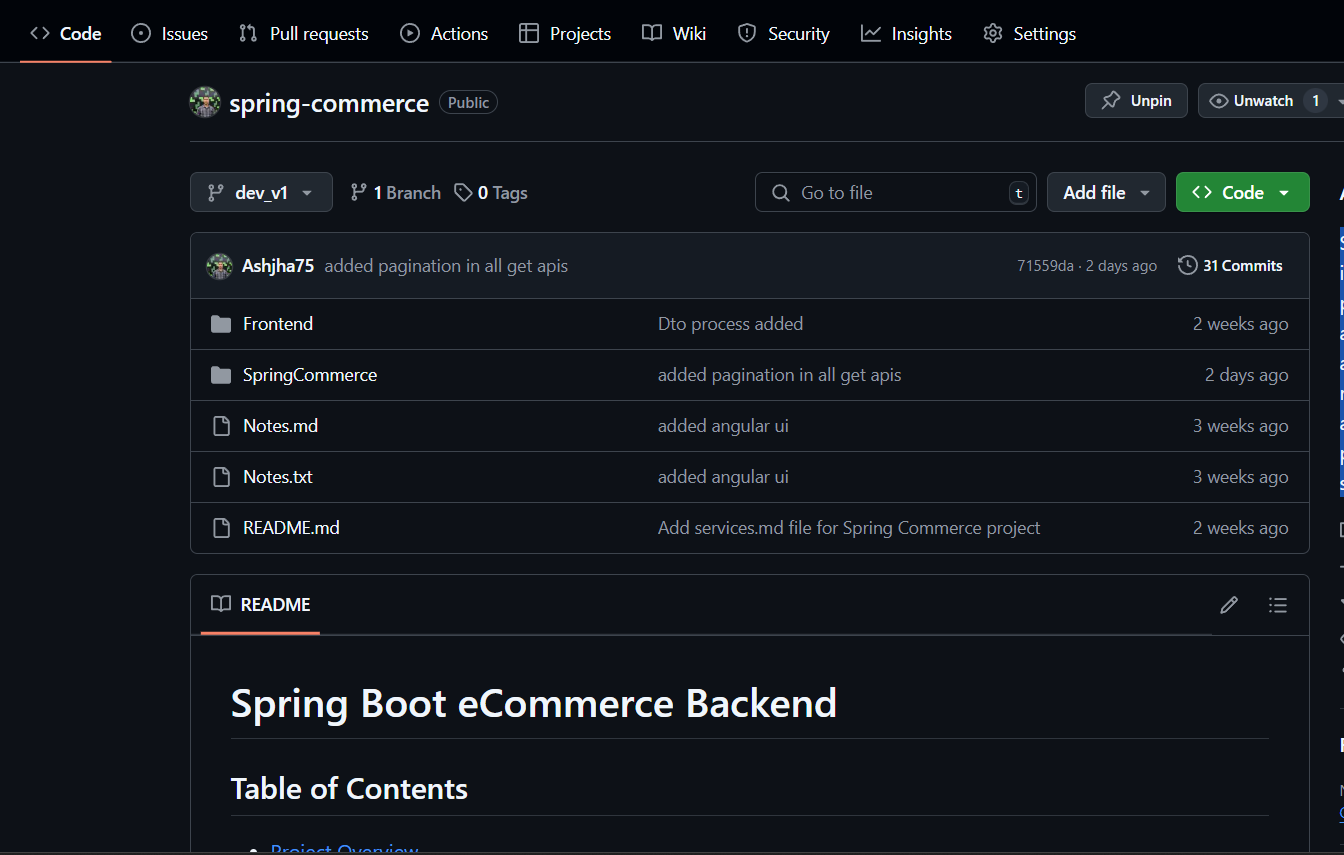Open the Security tab
Screen dimensions: 1344x855
(783, 33)
